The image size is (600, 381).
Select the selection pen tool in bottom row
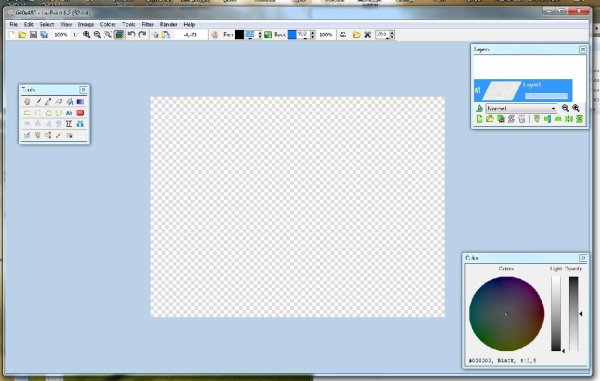(x=27, y=135)
